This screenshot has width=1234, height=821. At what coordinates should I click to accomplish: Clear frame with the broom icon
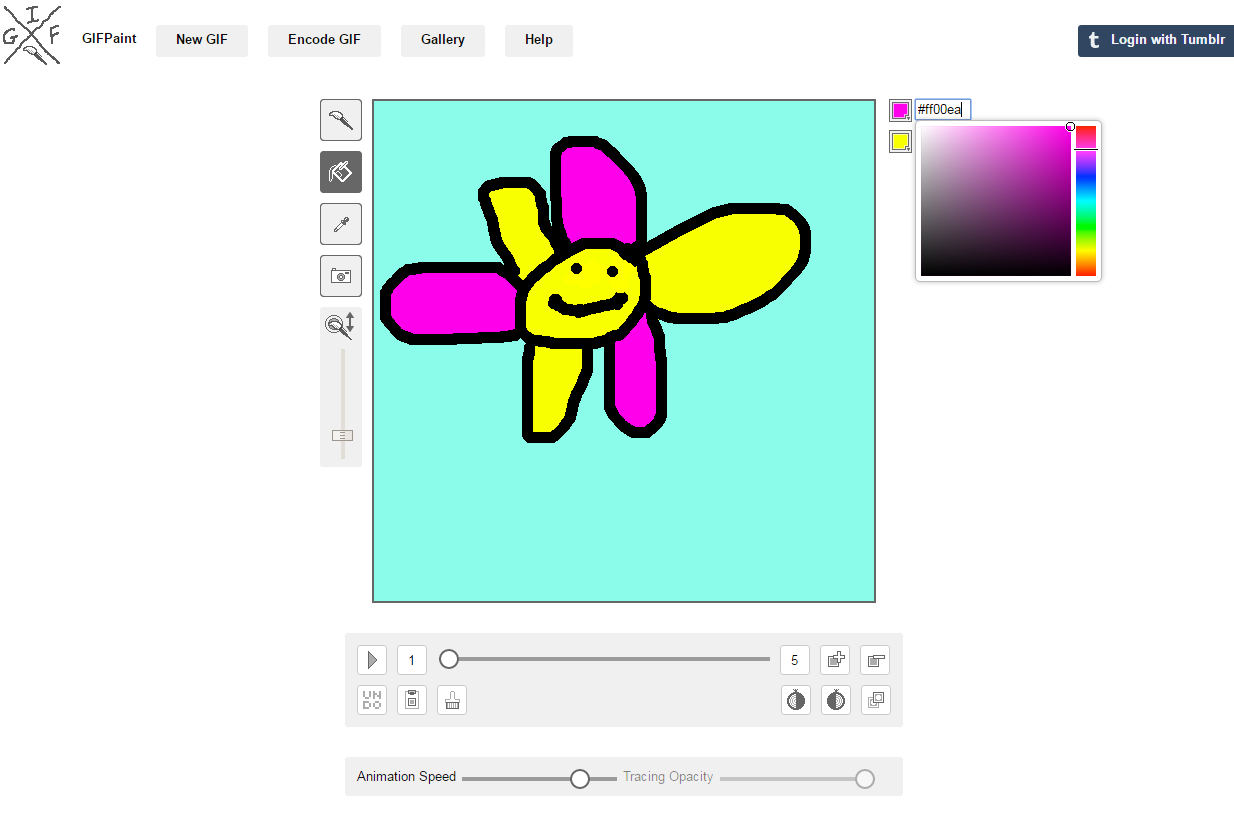pyautogui.click(x=452, y=700)
